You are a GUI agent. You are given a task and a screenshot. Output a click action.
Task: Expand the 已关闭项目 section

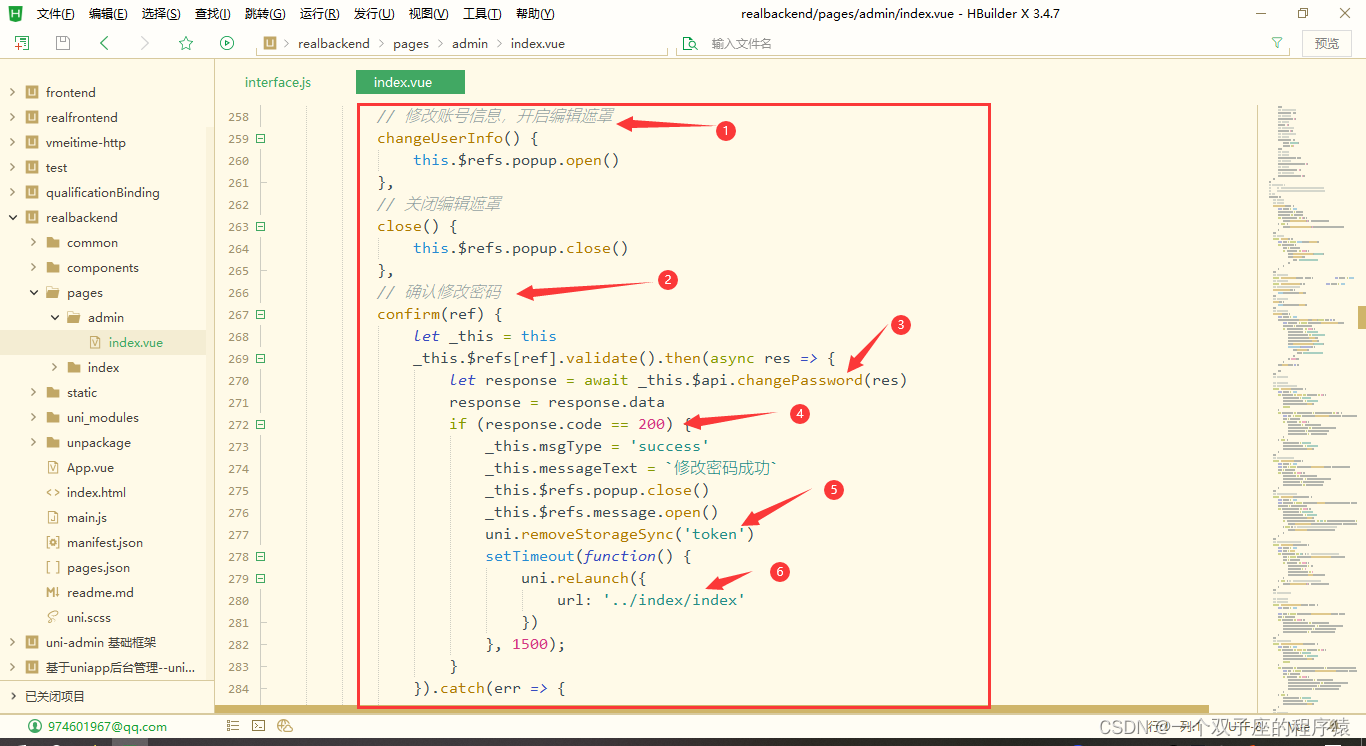(12, 696)
